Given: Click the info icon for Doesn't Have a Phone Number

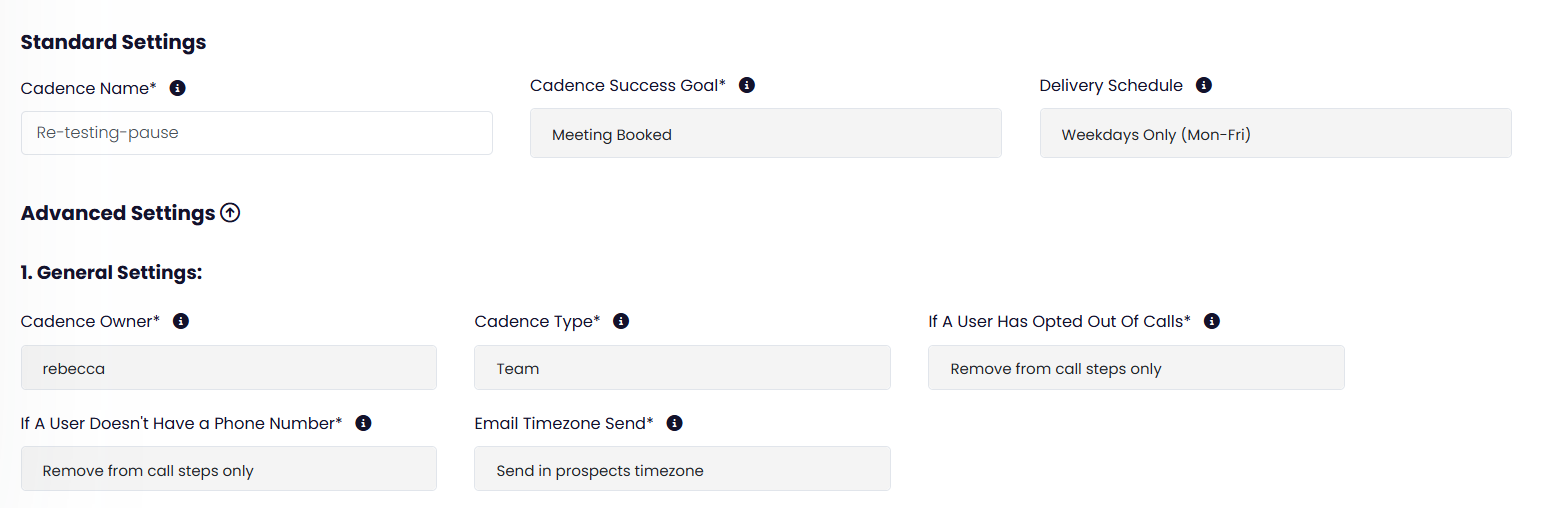Looking at the screenshot, I should [x=364, y=423].
